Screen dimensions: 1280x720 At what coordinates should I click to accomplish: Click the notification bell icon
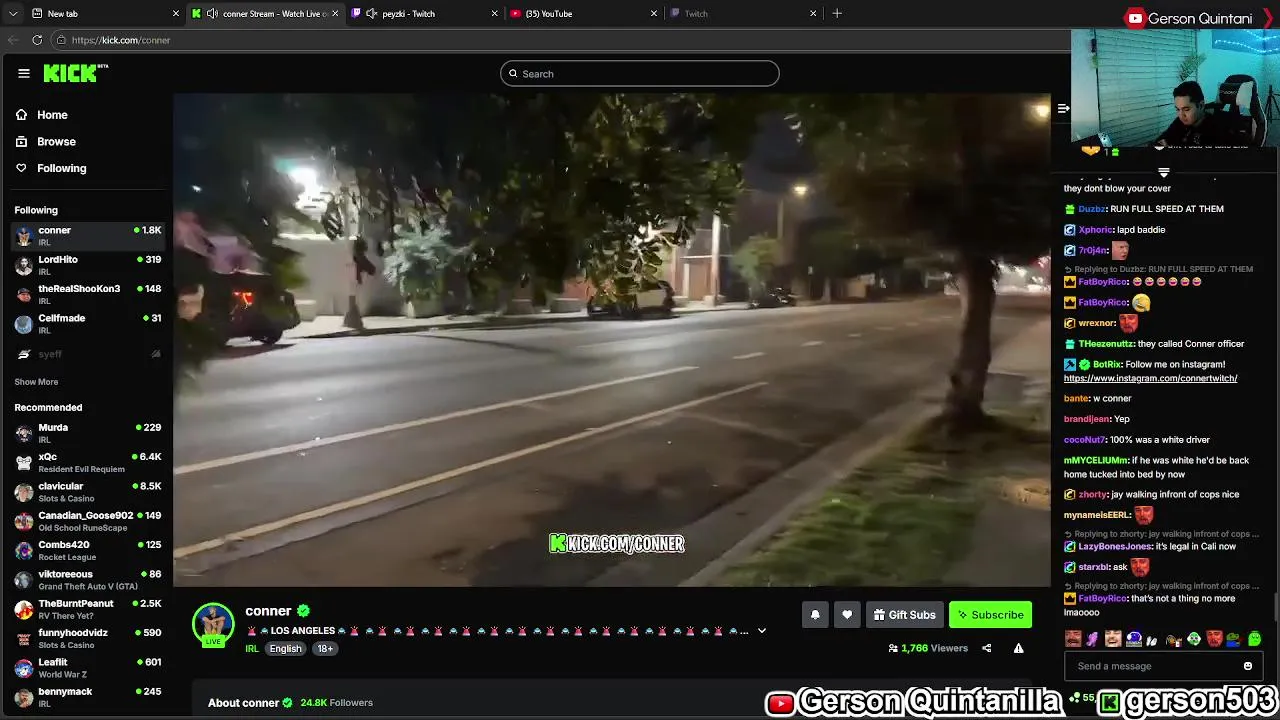pos(815,615)
